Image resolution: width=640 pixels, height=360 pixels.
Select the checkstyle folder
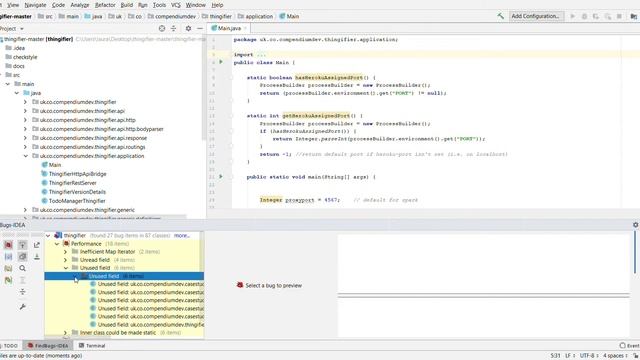25,57
